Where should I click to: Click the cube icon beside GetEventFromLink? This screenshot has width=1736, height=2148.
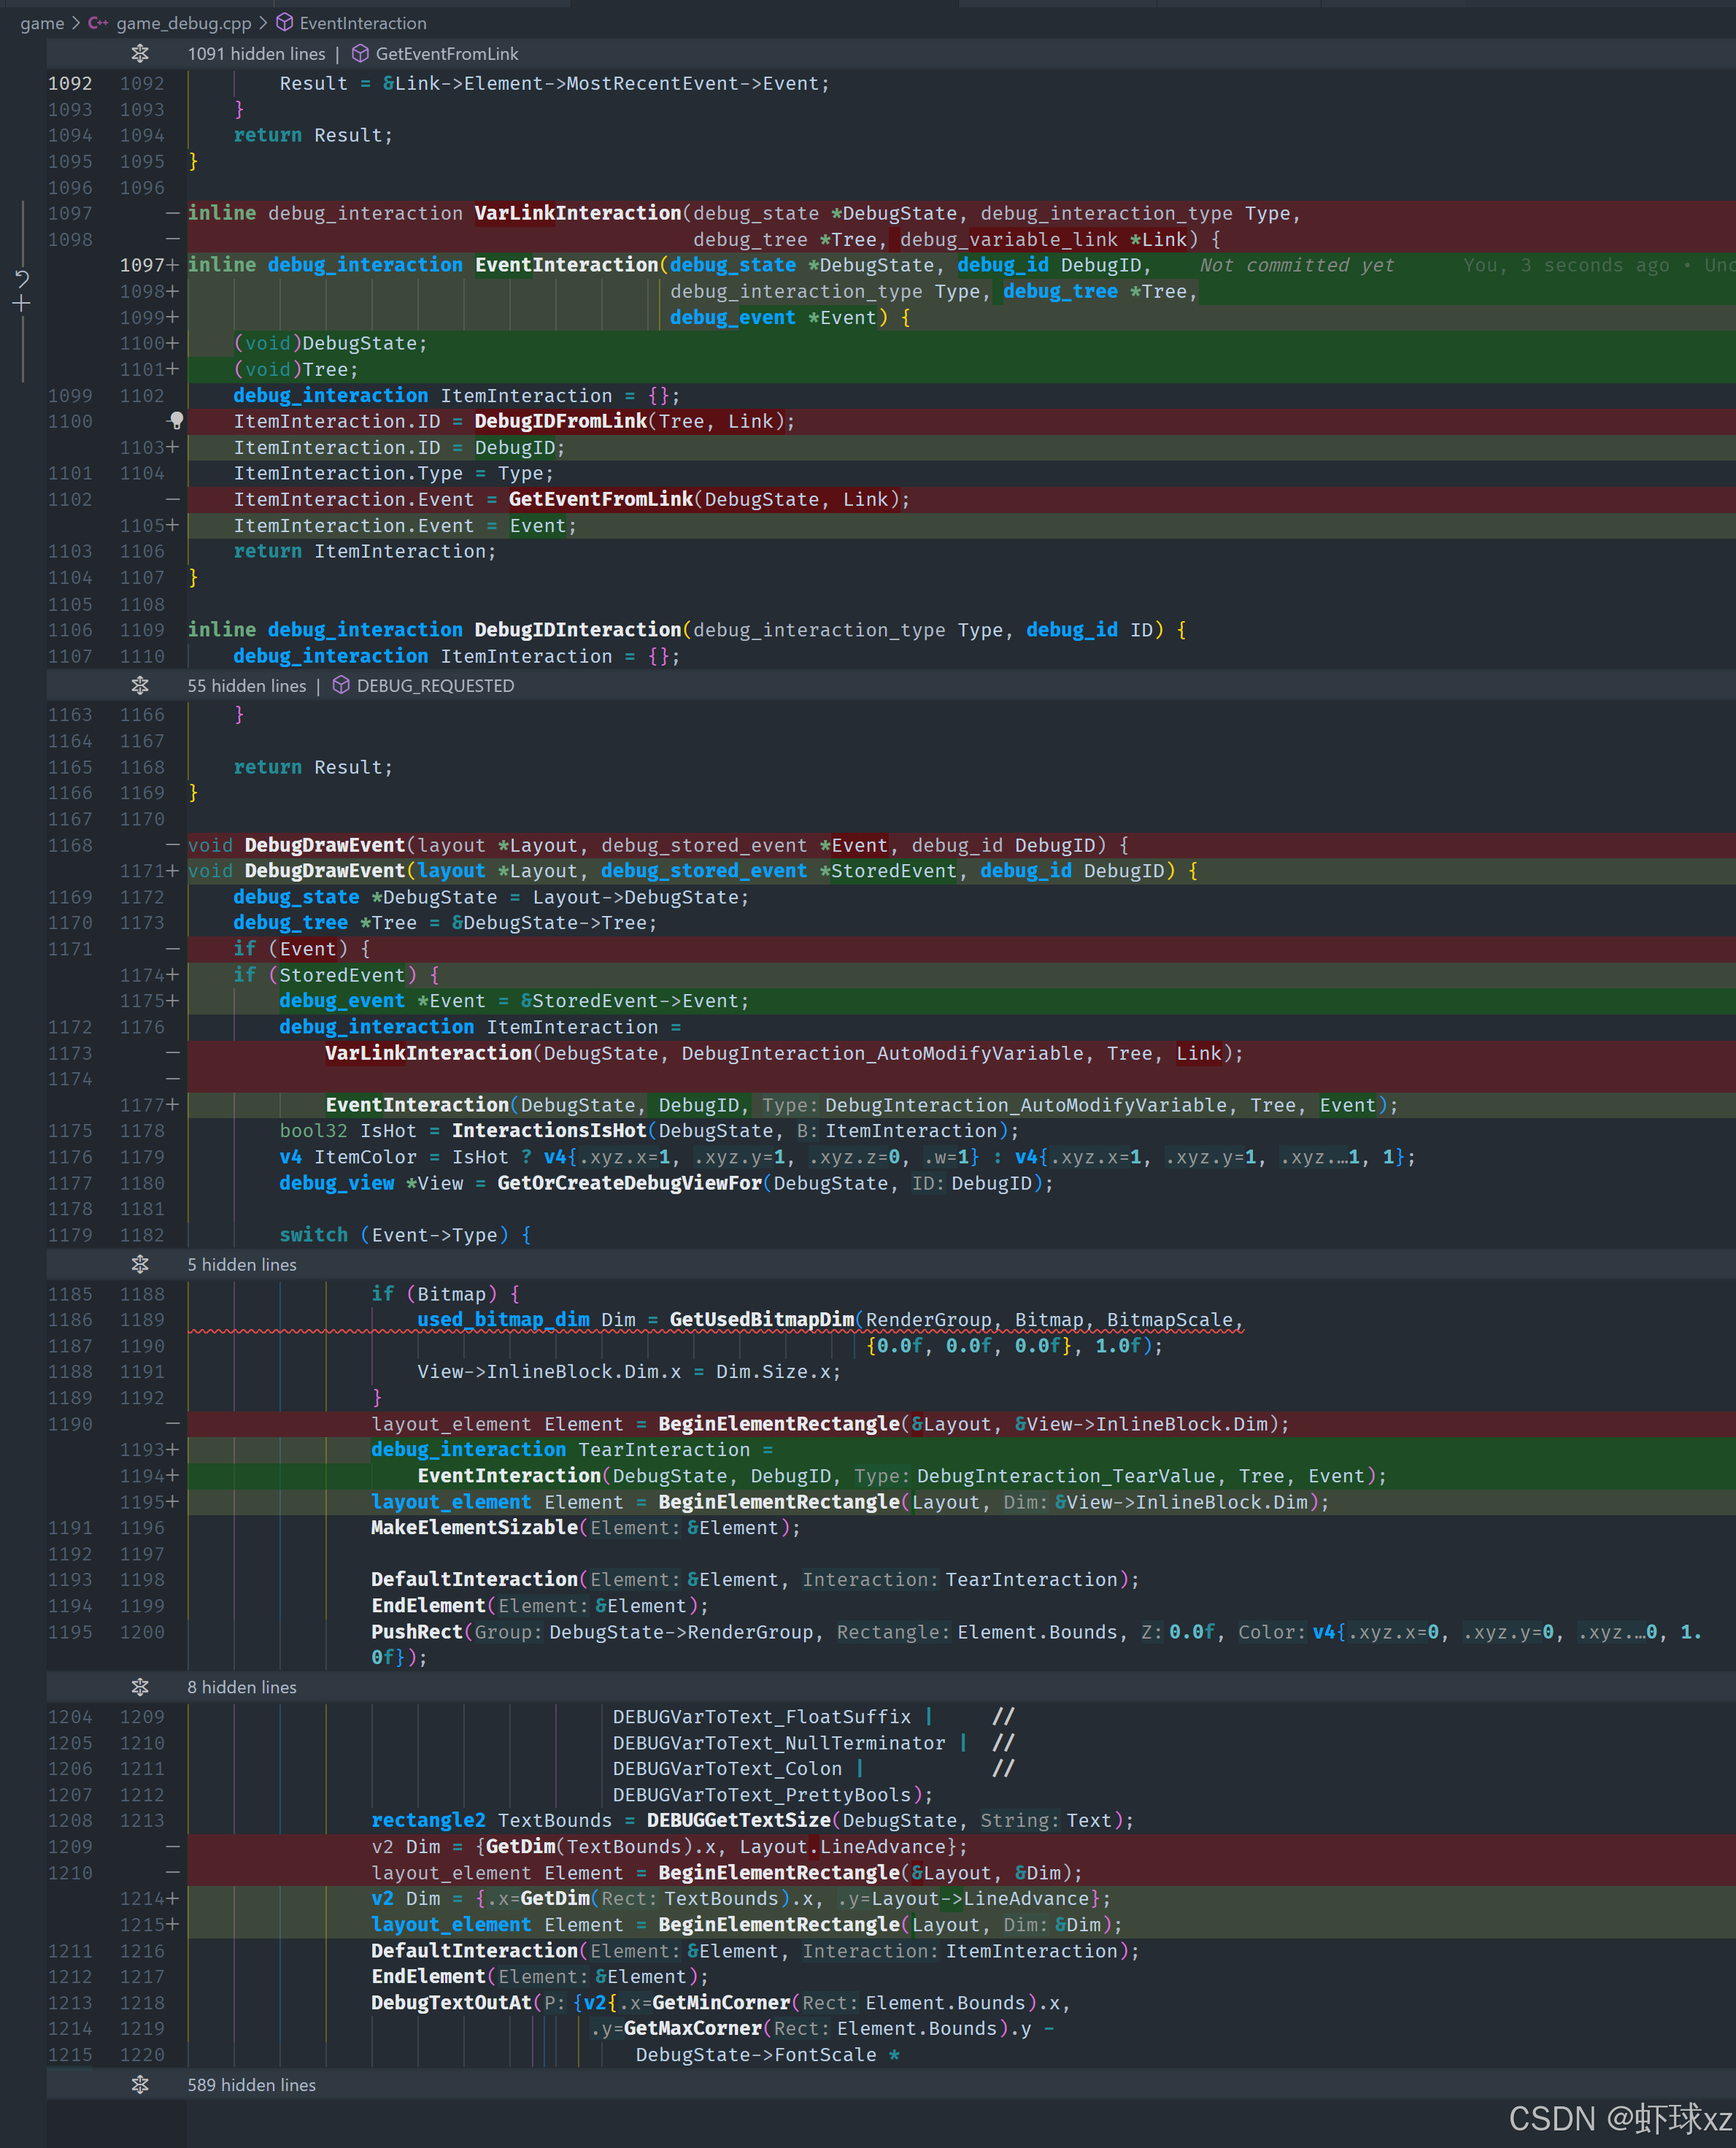click(360, 54)
